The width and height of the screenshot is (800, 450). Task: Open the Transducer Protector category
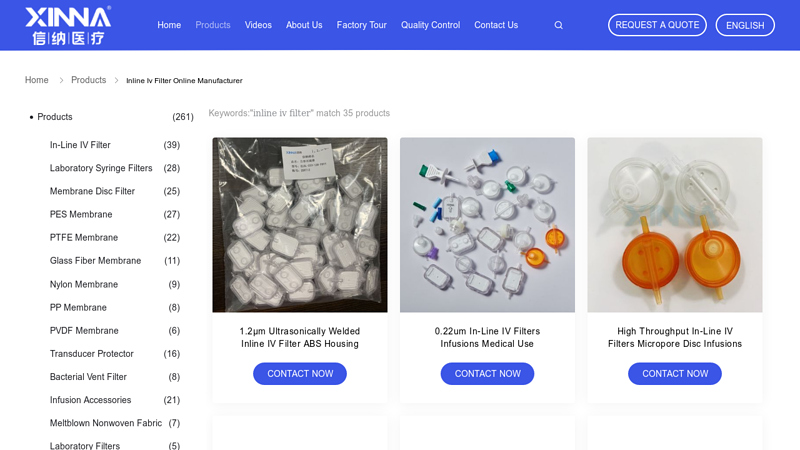pos(92,354)
